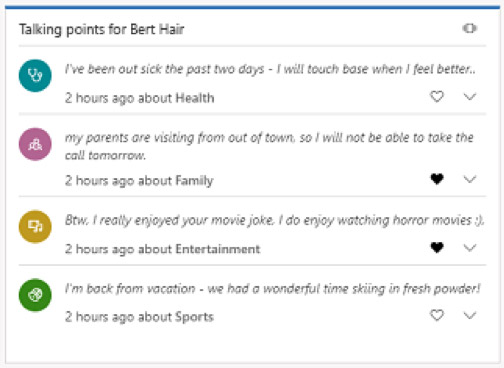The width and height of the screenshot is (504, 368).
Task: Open the 'my parents are visiting' message
Action: pyautogui.click(x=269, y=146)
